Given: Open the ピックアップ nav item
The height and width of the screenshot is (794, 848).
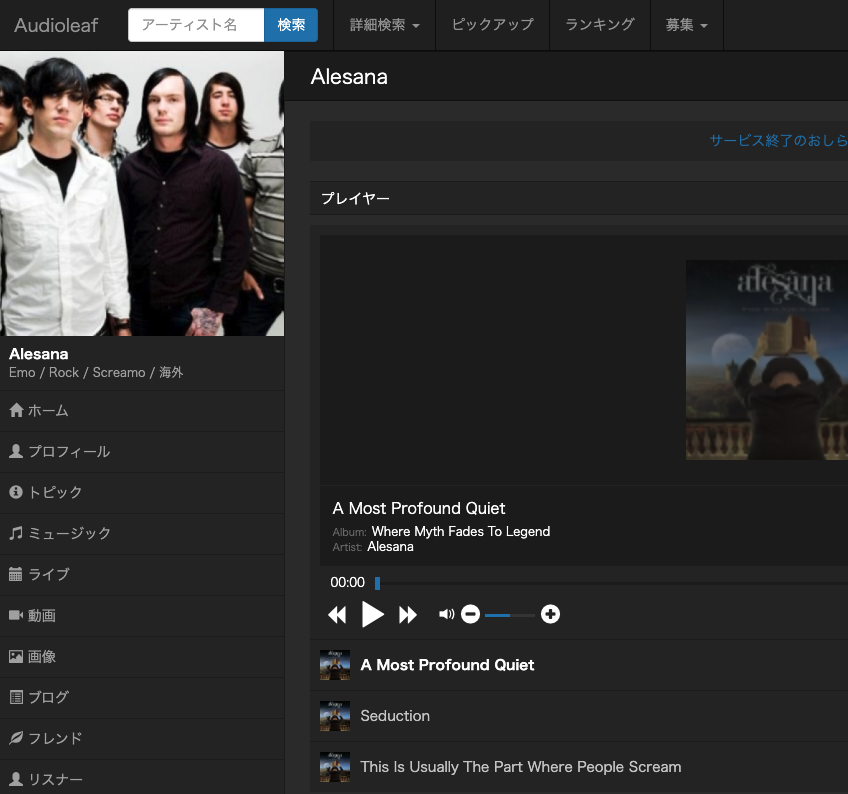Looking at the screenshot, I should click(x=493, y=25).
